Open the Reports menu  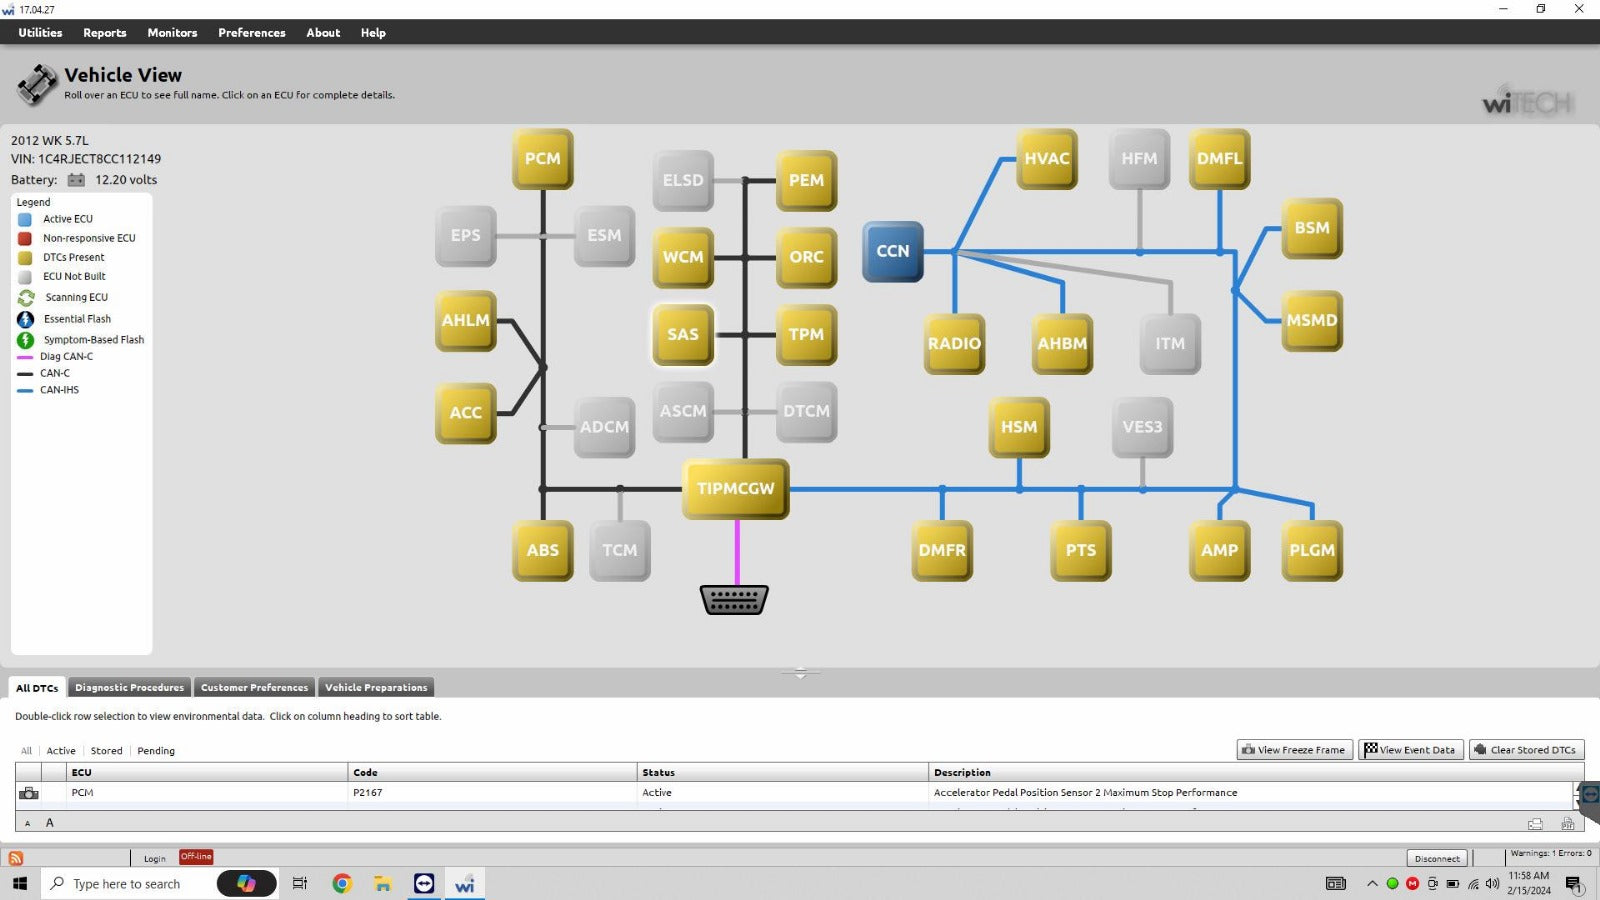click(105, 33)
